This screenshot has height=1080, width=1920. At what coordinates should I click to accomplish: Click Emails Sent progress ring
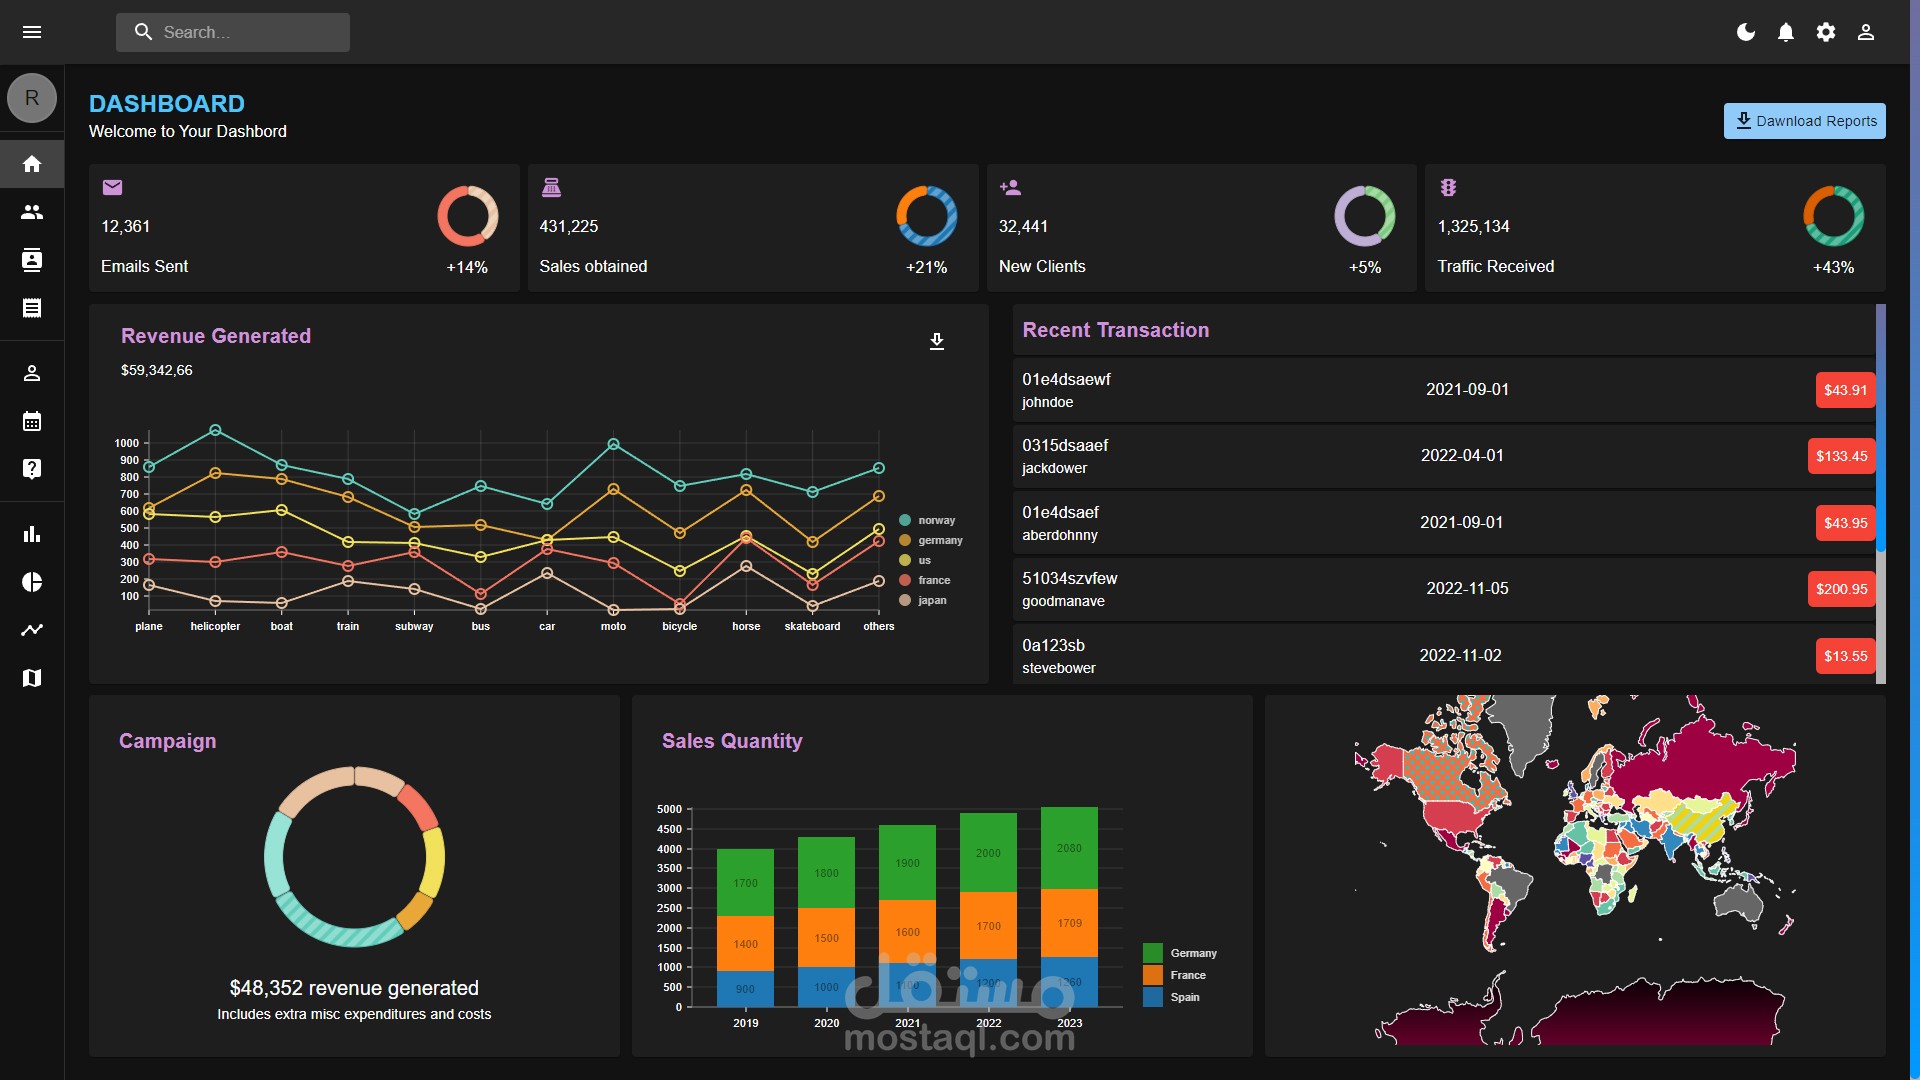coord(468,216)
